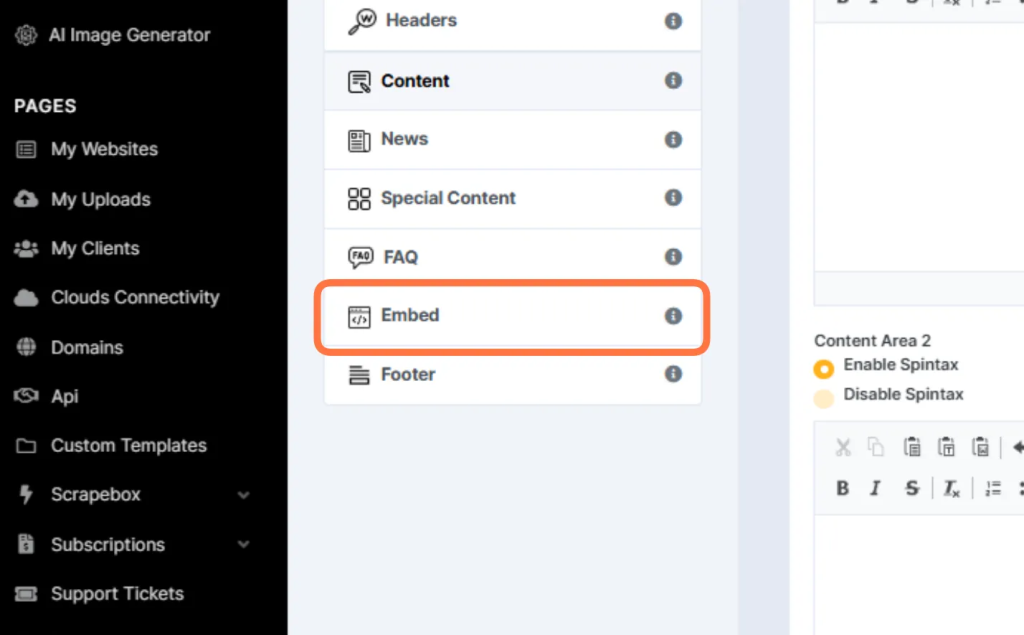Expand the Scrapebox submenu
The height and width of the screenshot is (635, 1024).
click(243, 495)
